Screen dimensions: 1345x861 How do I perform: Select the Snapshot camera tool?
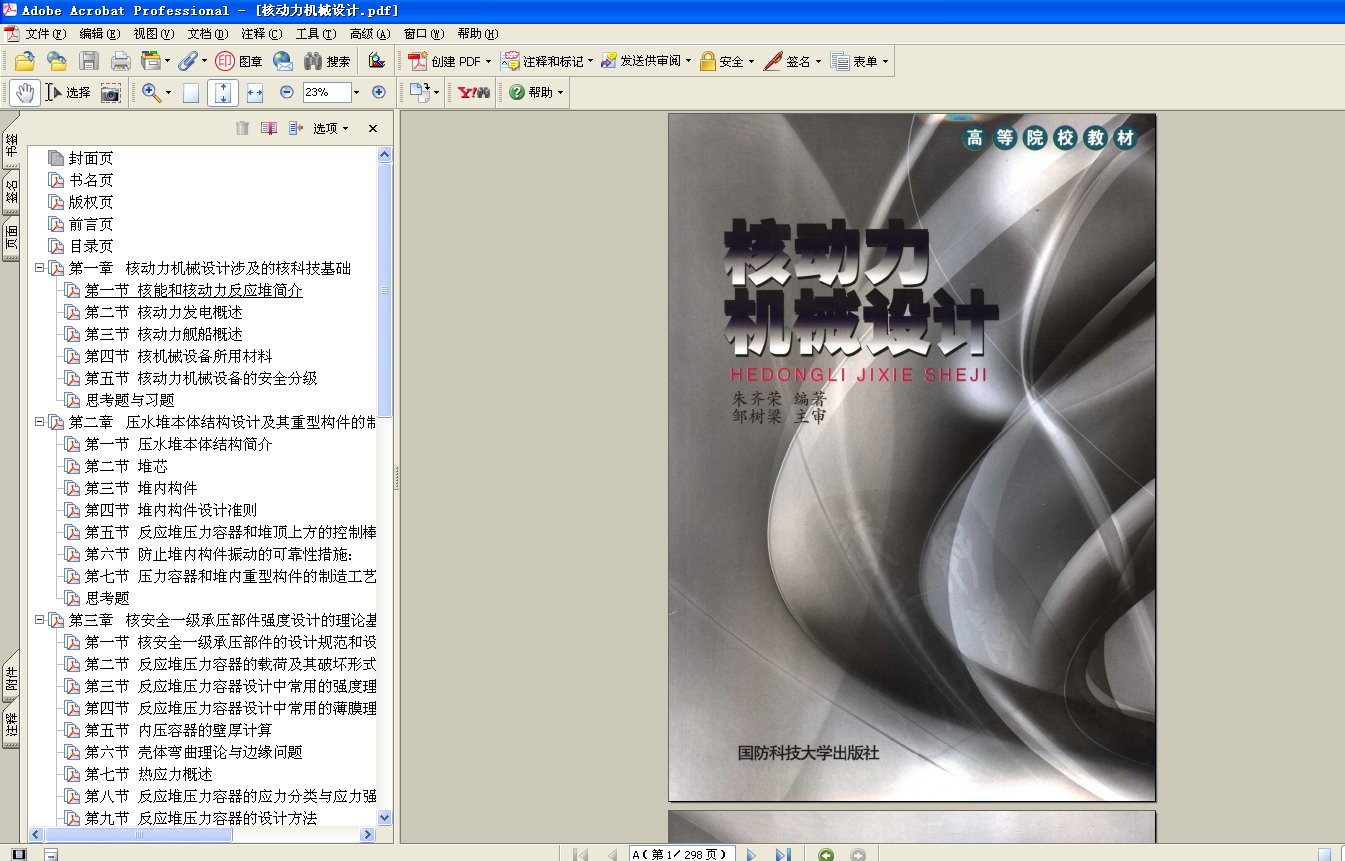point(111,93)
